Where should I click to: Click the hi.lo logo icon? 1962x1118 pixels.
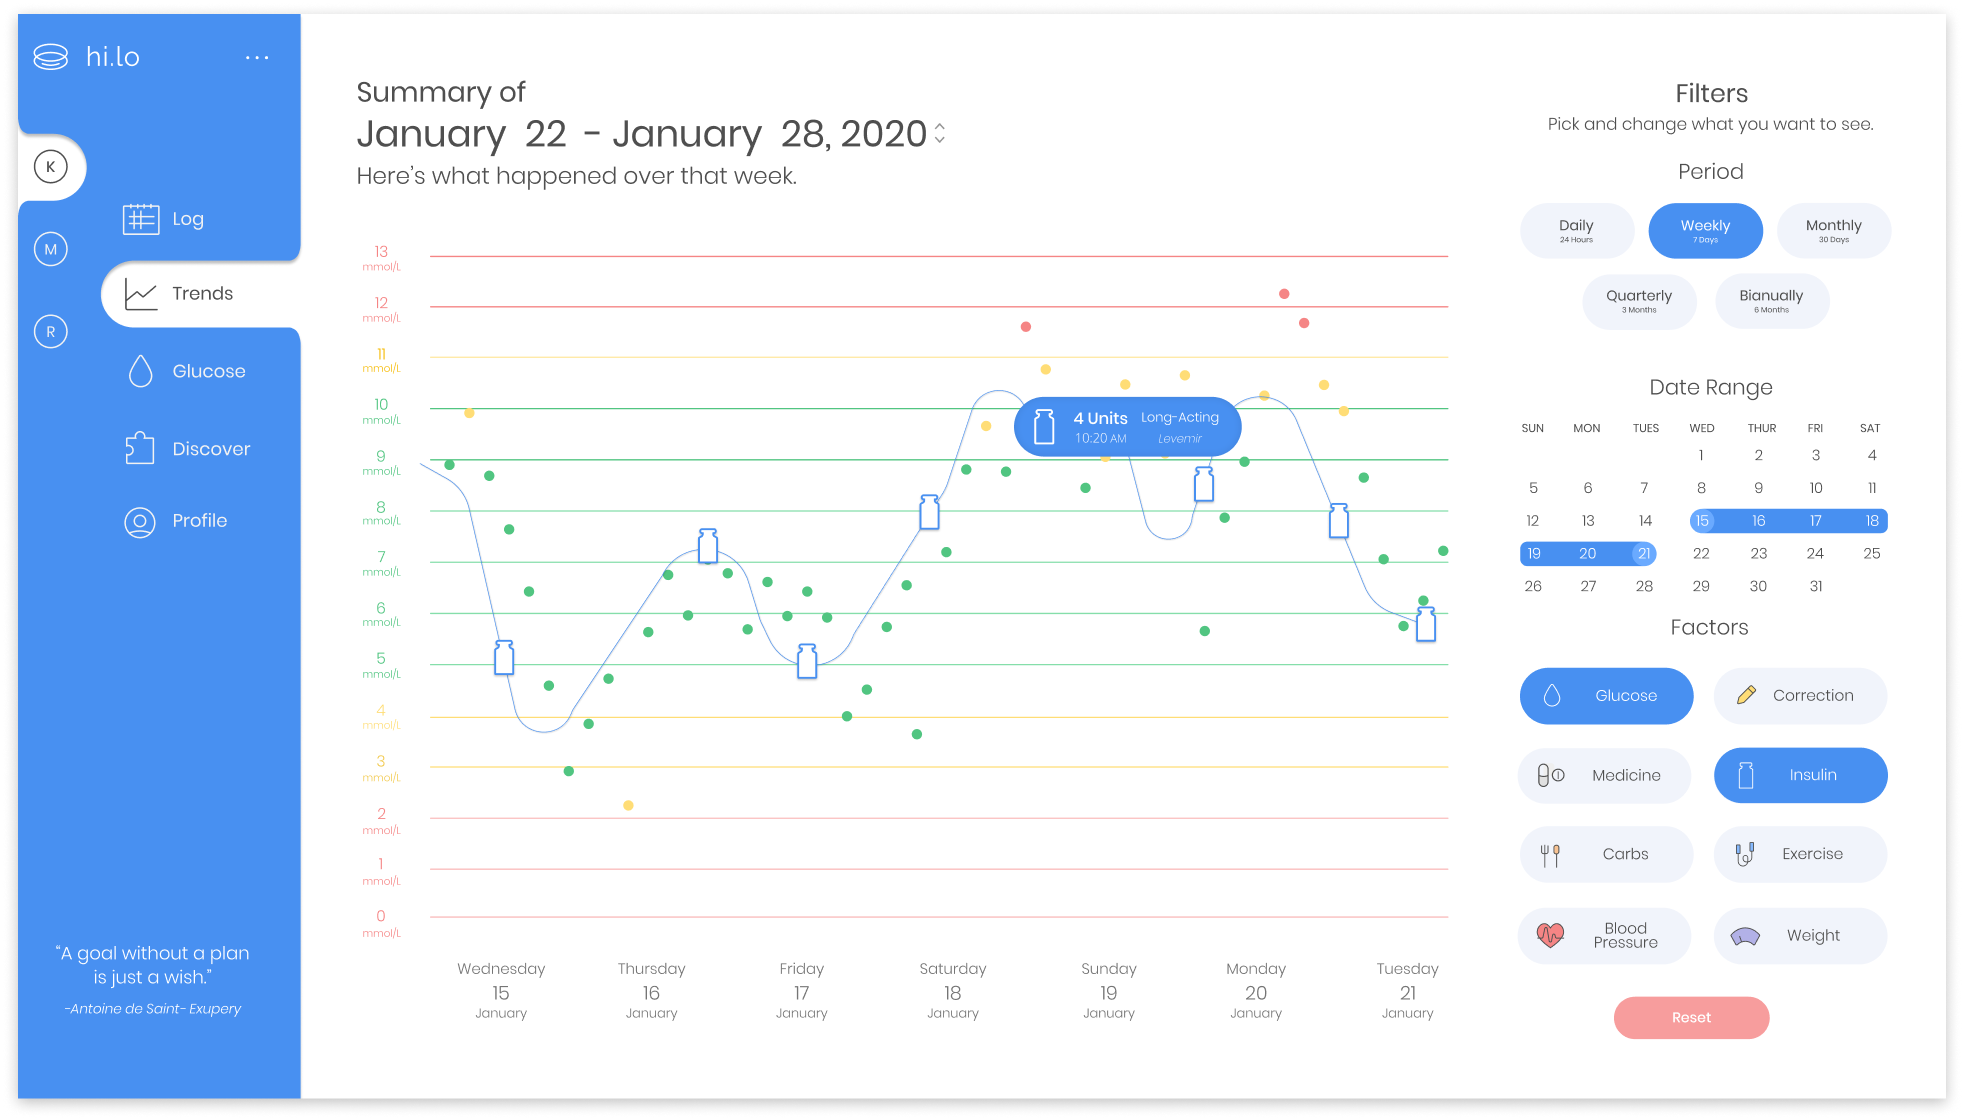[x=51, y=57]
